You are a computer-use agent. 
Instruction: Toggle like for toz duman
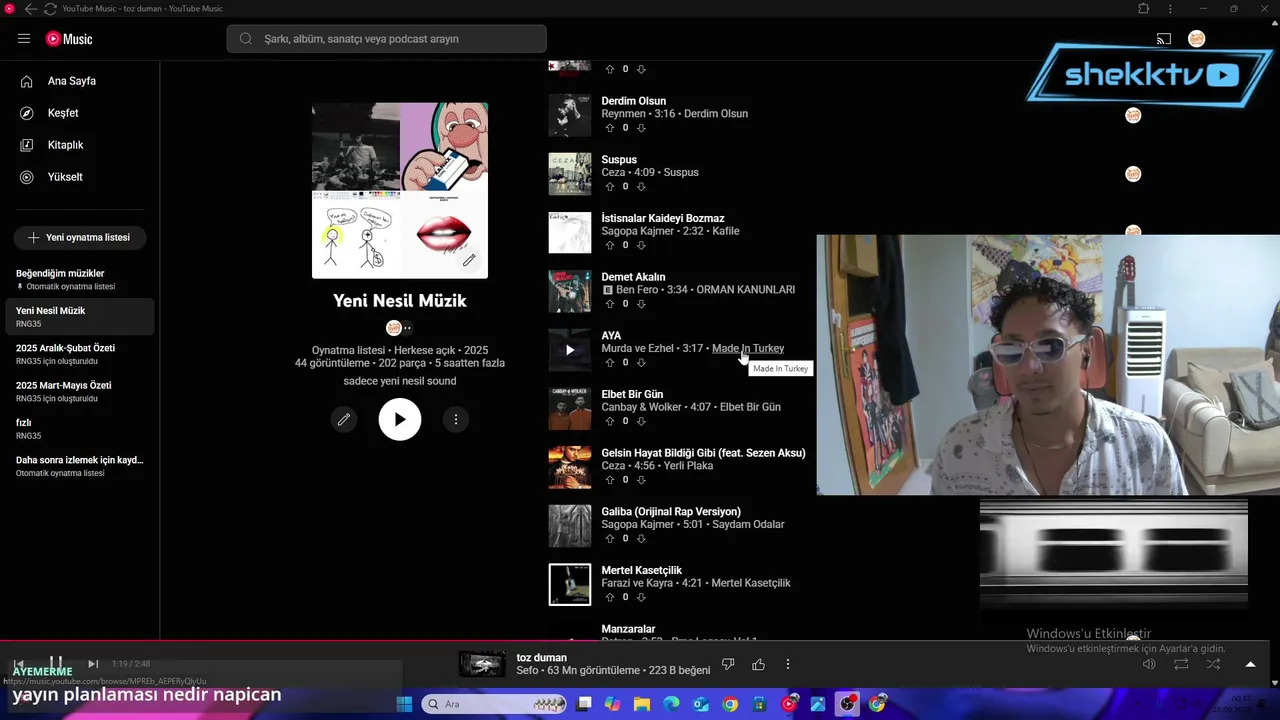point(758,664)
